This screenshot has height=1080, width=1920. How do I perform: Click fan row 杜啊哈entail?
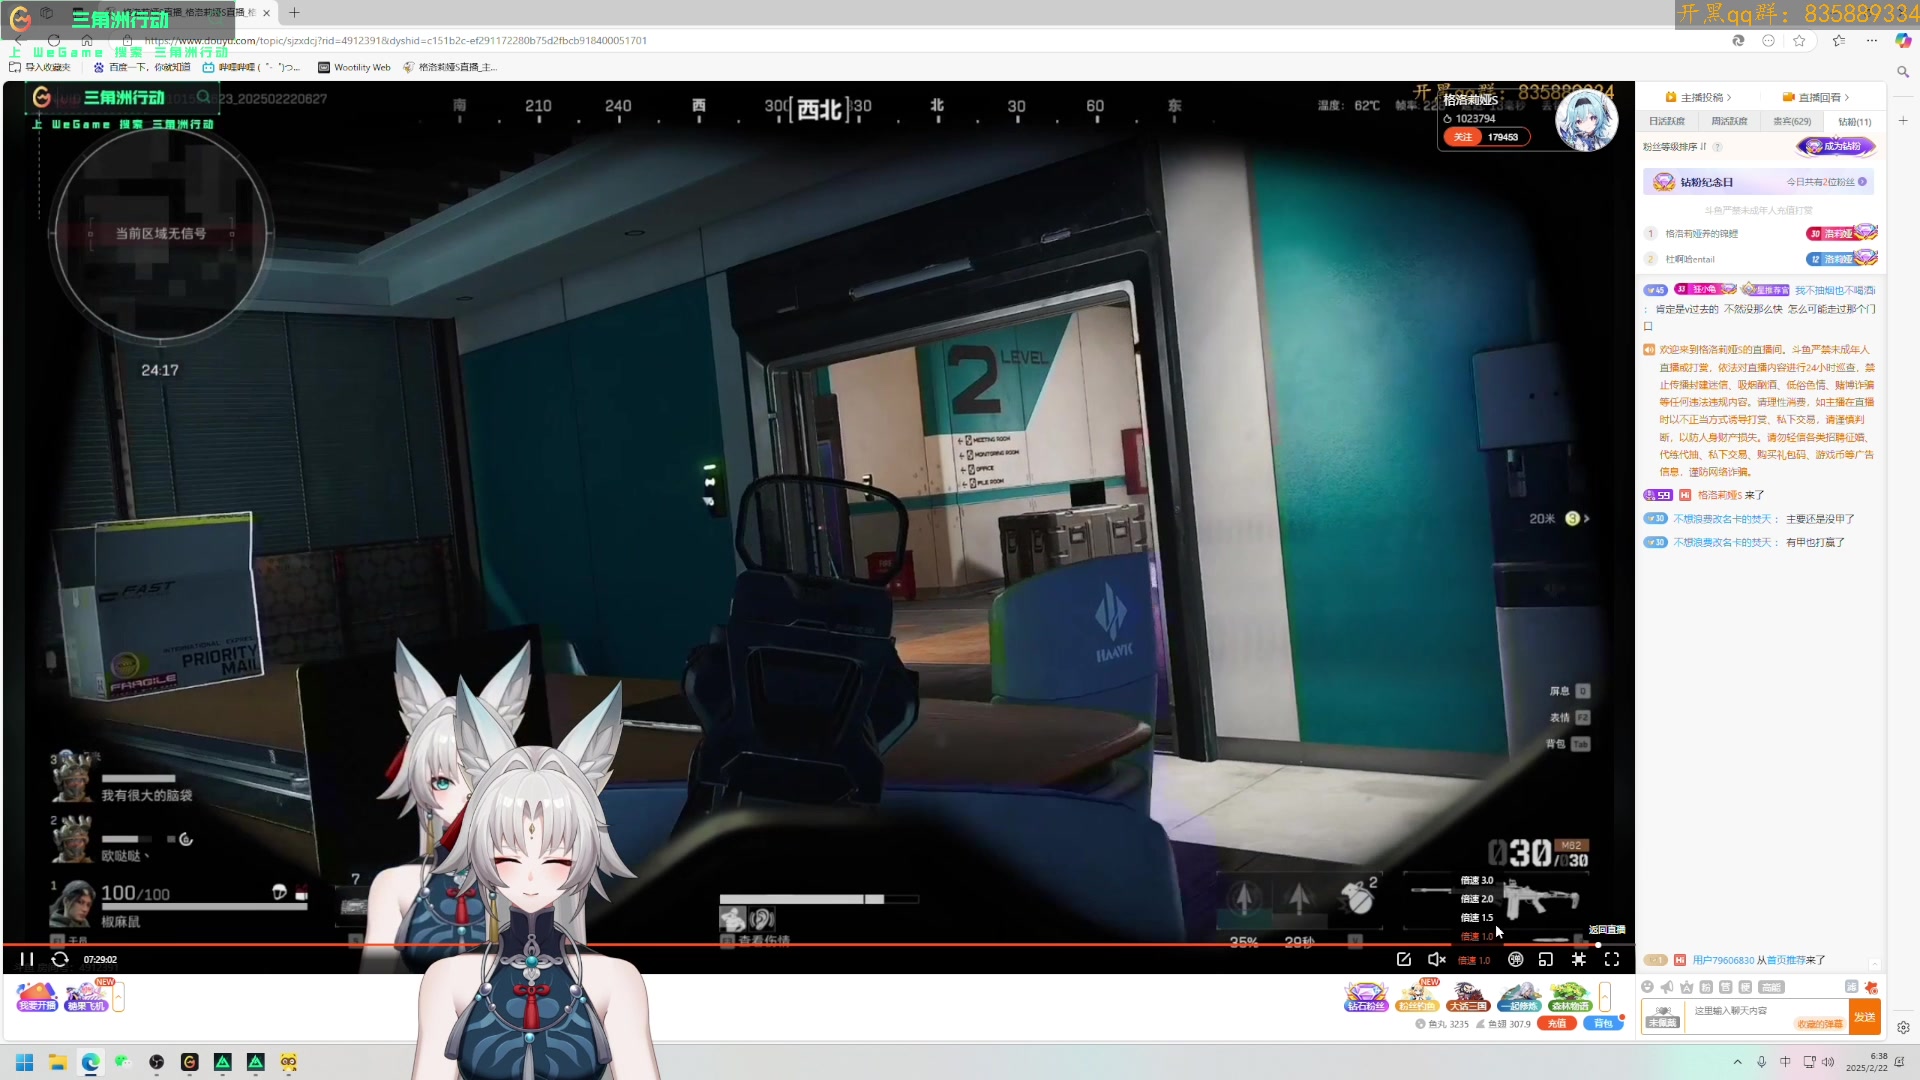[1760, 259]
